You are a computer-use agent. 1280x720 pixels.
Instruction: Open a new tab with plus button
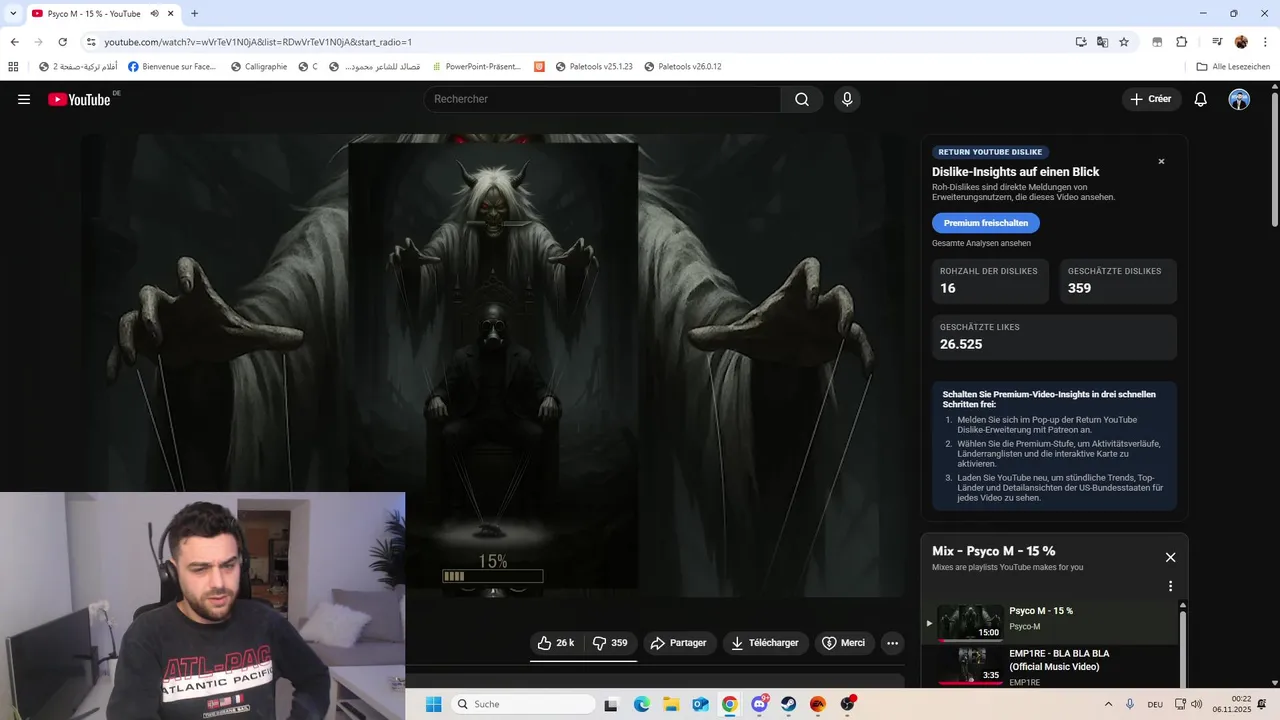pos(194,13)
